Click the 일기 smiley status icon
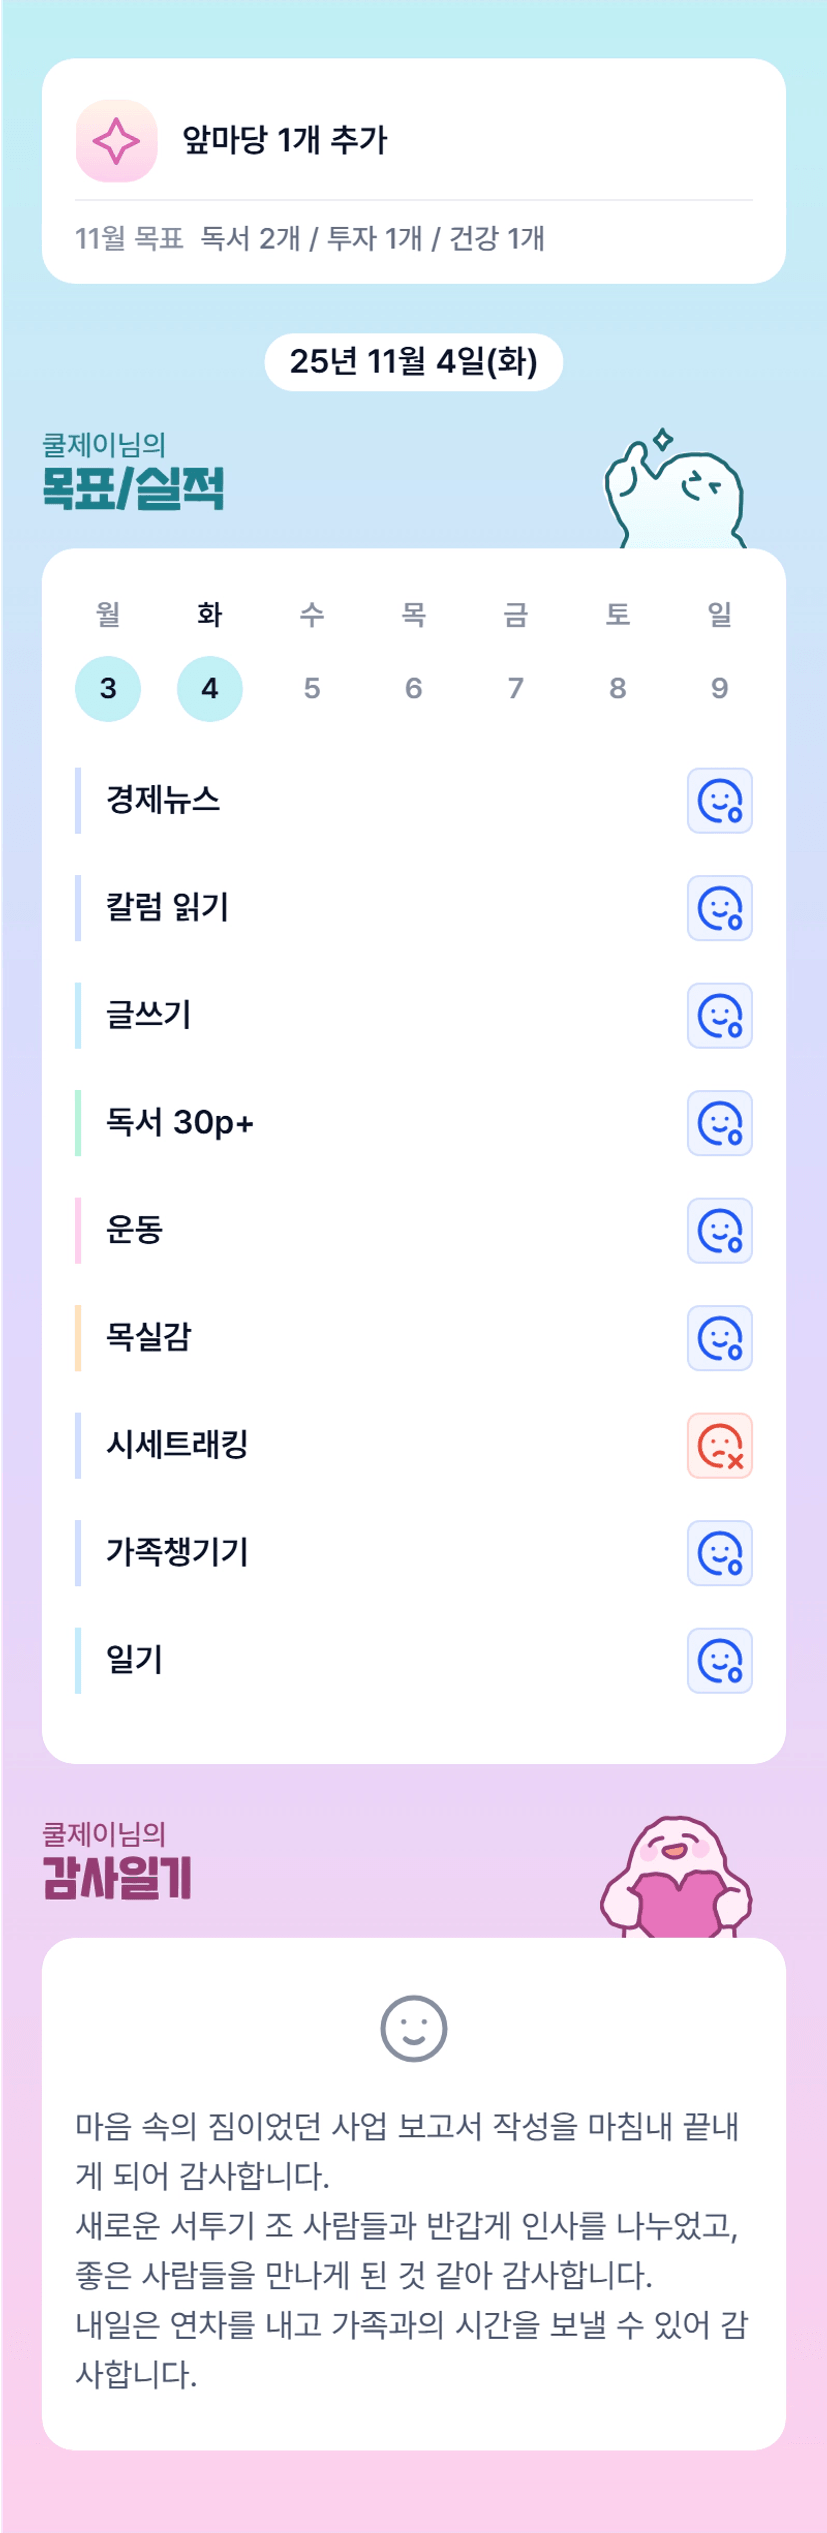827x2533 pixels. 719,1661
